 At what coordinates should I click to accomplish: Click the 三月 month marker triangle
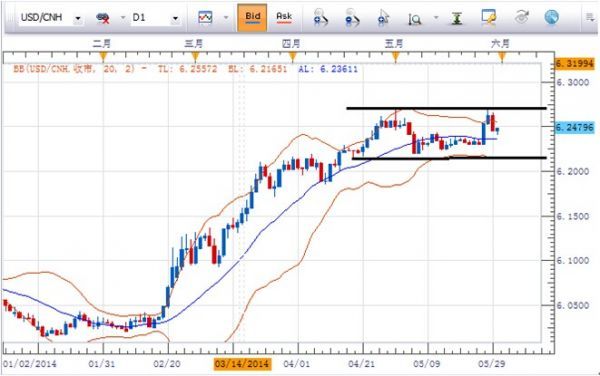(195, 57)
